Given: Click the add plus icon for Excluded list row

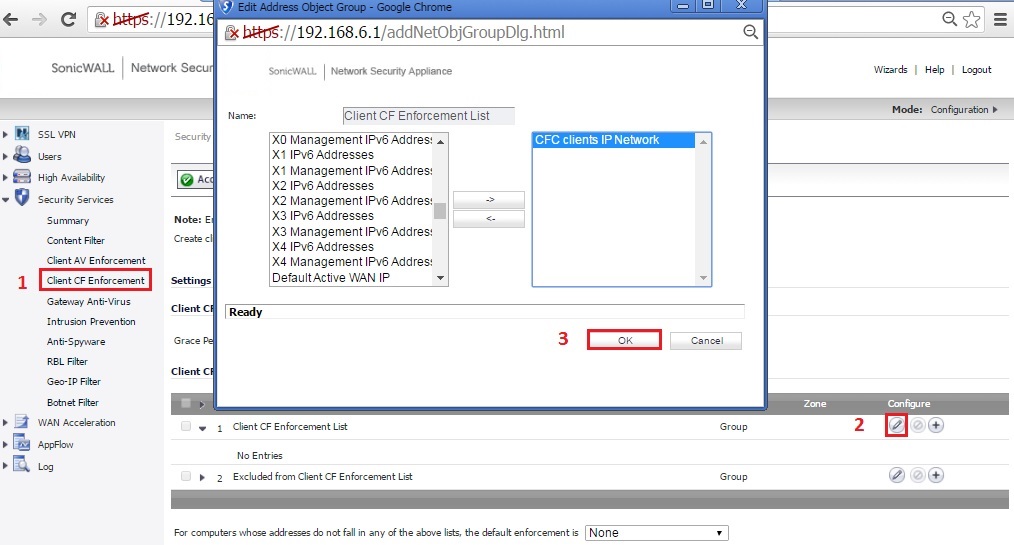Looking at the screenshot, I should coord(936,475).
